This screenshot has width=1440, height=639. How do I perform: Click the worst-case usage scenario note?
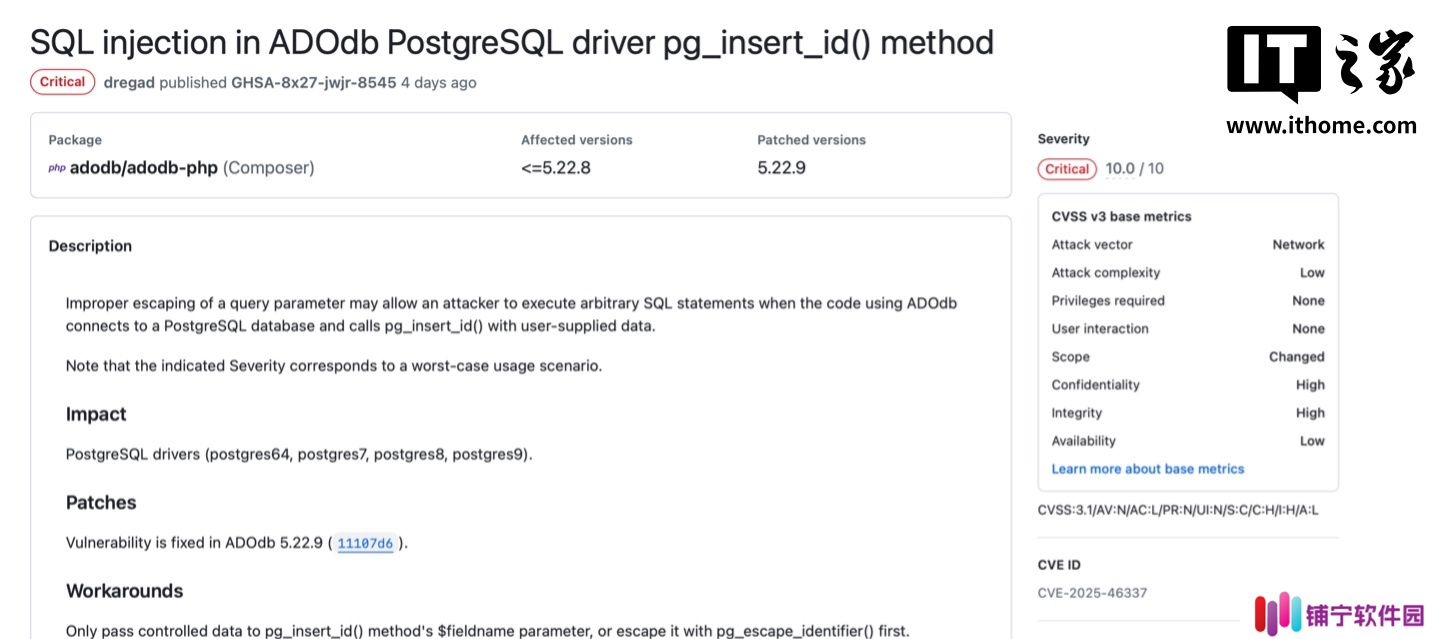(334, 366)
